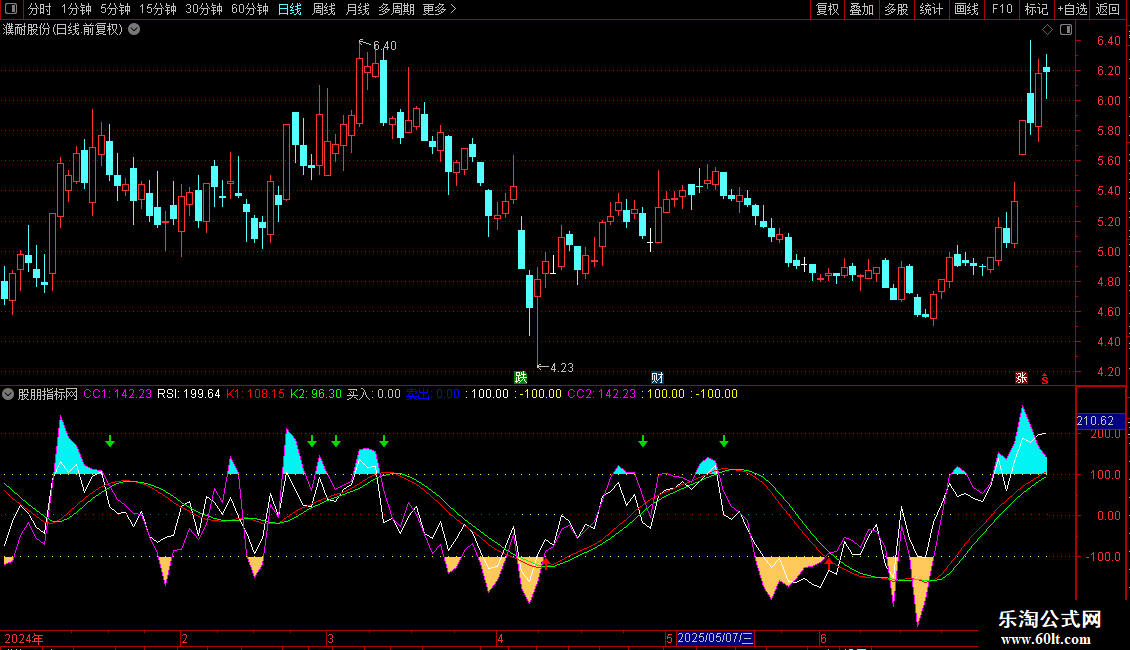Image resolution: width=1130 pixels, height=650 pixels.
Task: Click the month 6 marker on time axis
Action: 823,638
